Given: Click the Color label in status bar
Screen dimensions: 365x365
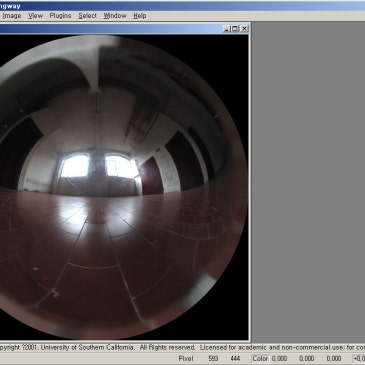Looking at the screenshot, I should tap(260, 359).
